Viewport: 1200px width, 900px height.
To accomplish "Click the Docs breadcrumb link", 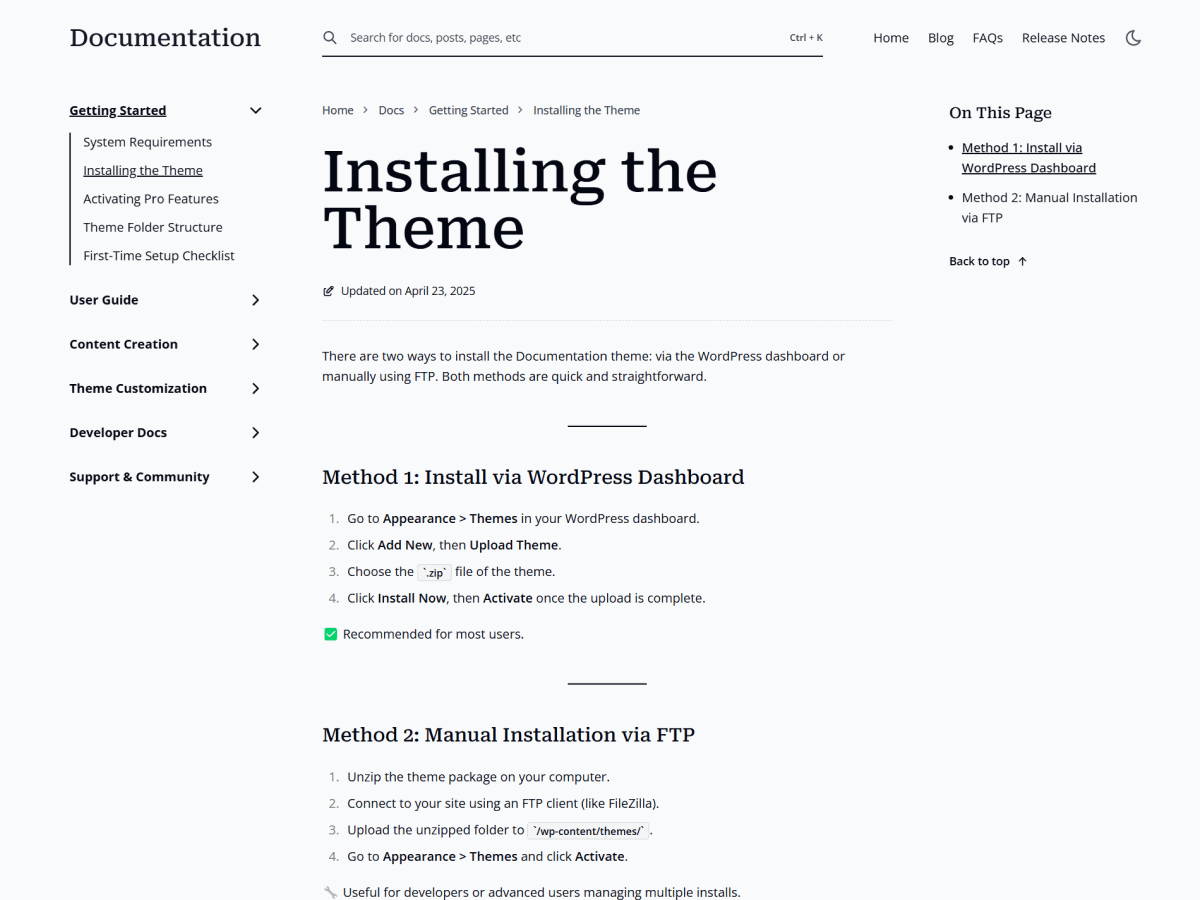I will click(391, 110).
